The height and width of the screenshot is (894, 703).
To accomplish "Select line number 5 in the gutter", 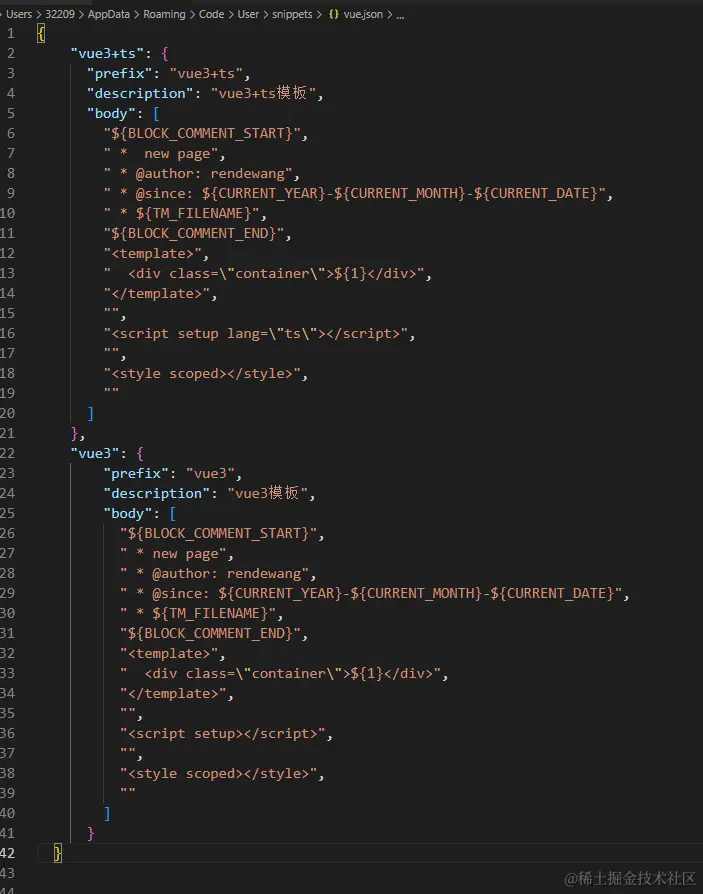I will [10, 113].
